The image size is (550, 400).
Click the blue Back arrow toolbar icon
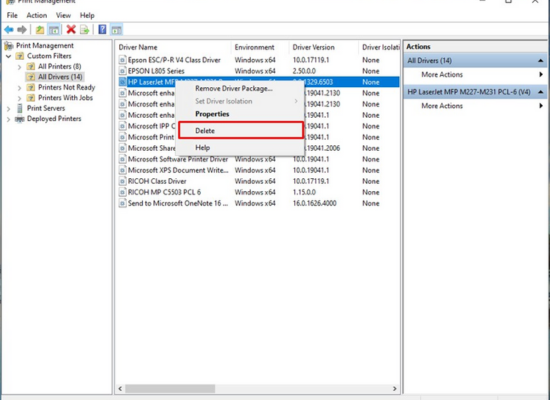9,30
